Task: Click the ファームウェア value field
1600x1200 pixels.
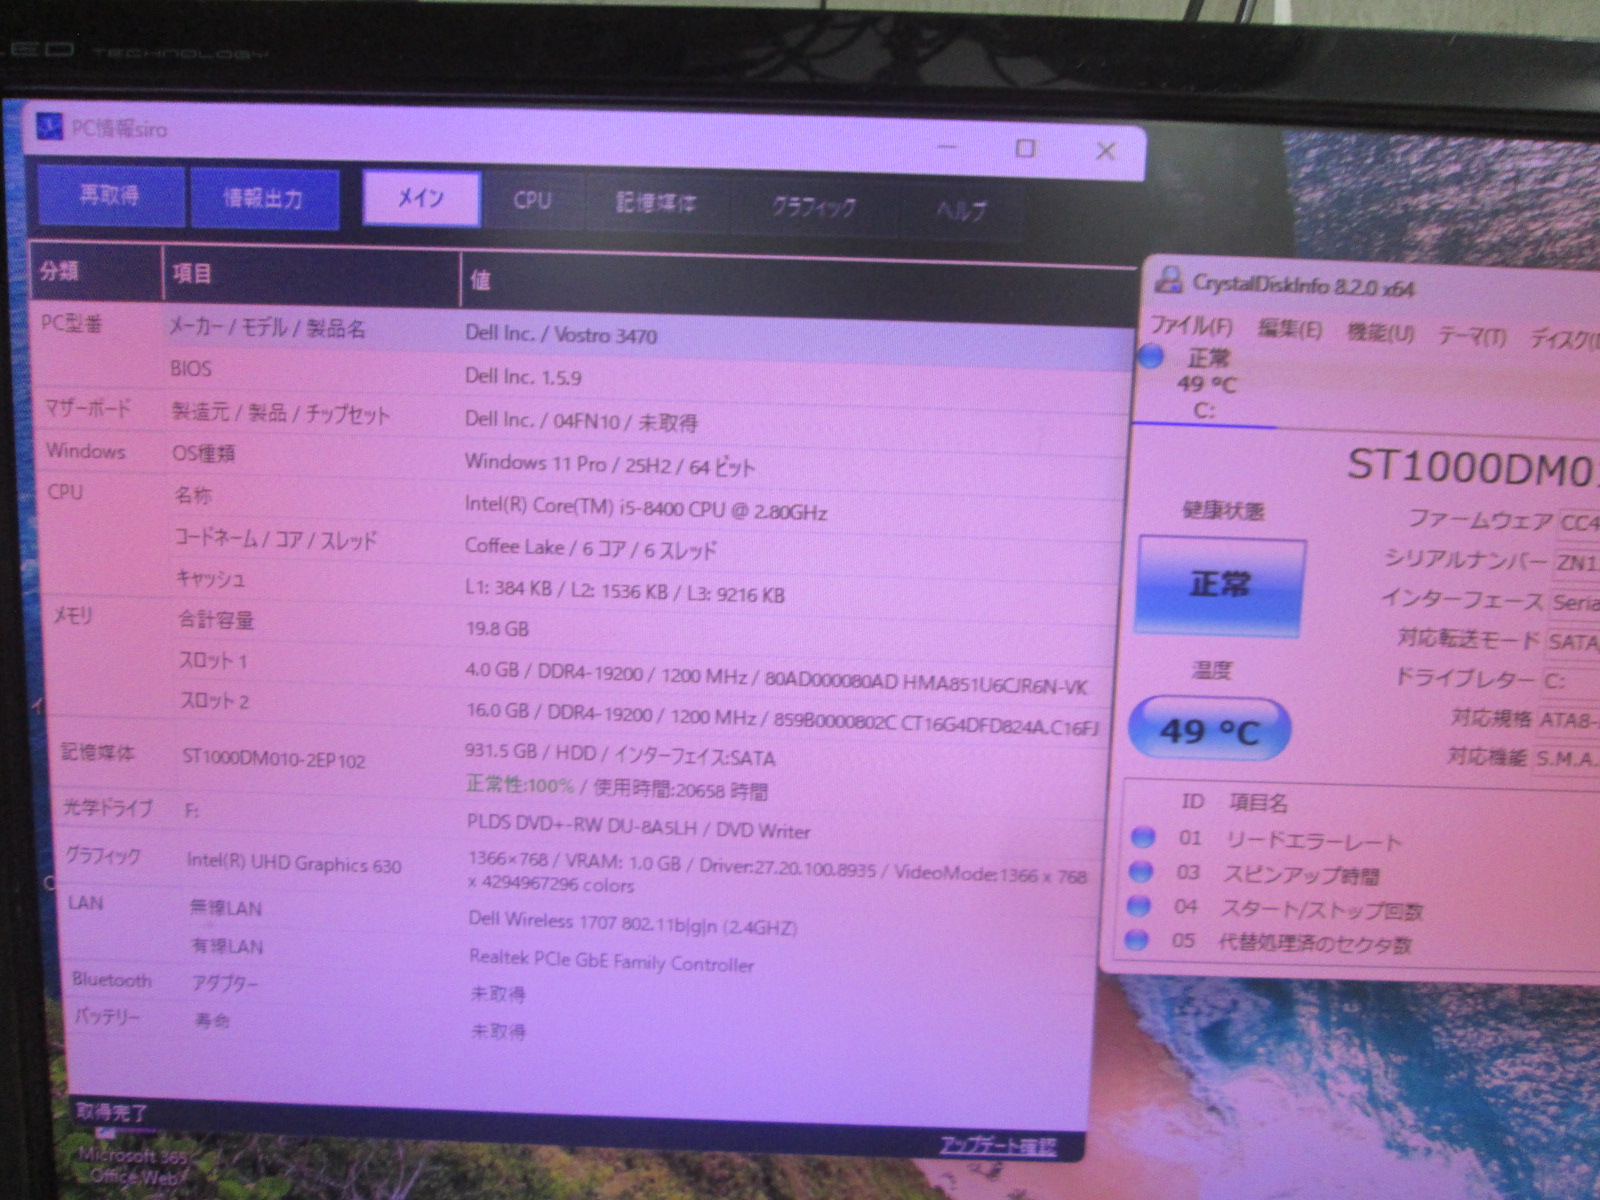Action: pyautogui.click(x=1579, y=522)
